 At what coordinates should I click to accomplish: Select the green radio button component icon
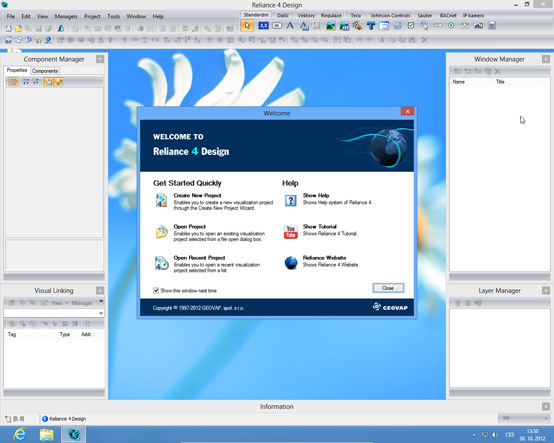[x=451, y=25]
